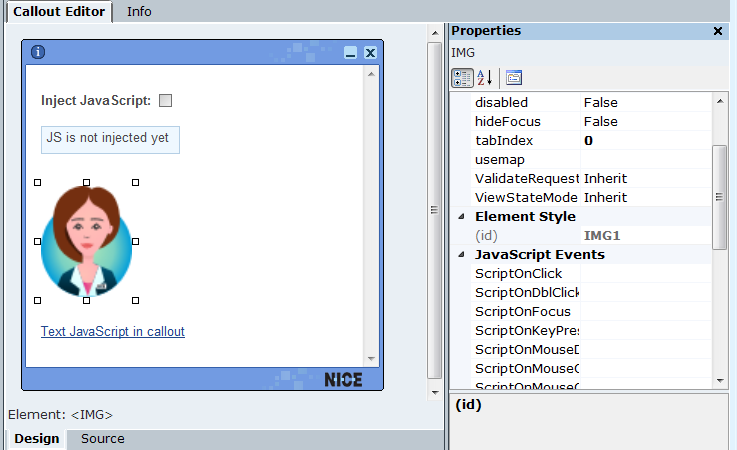Minimize the callout preview window

pos(350,53)
